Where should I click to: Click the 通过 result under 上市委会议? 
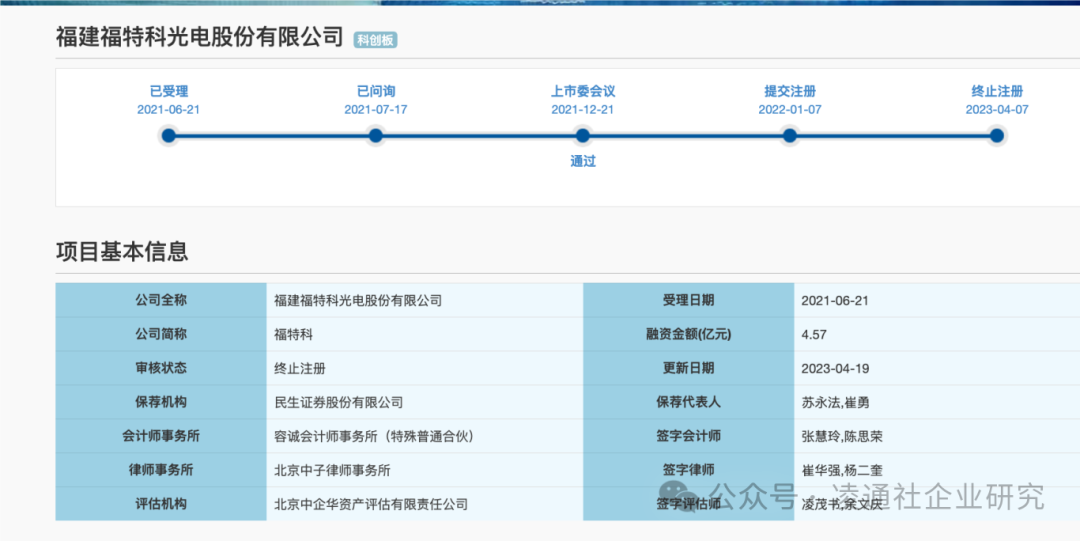click(x=583, y=162)
